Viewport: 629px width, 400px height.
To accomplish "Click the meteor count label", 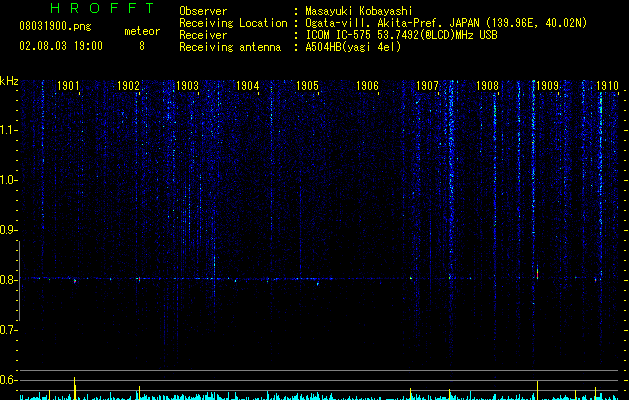I will 142,31.
